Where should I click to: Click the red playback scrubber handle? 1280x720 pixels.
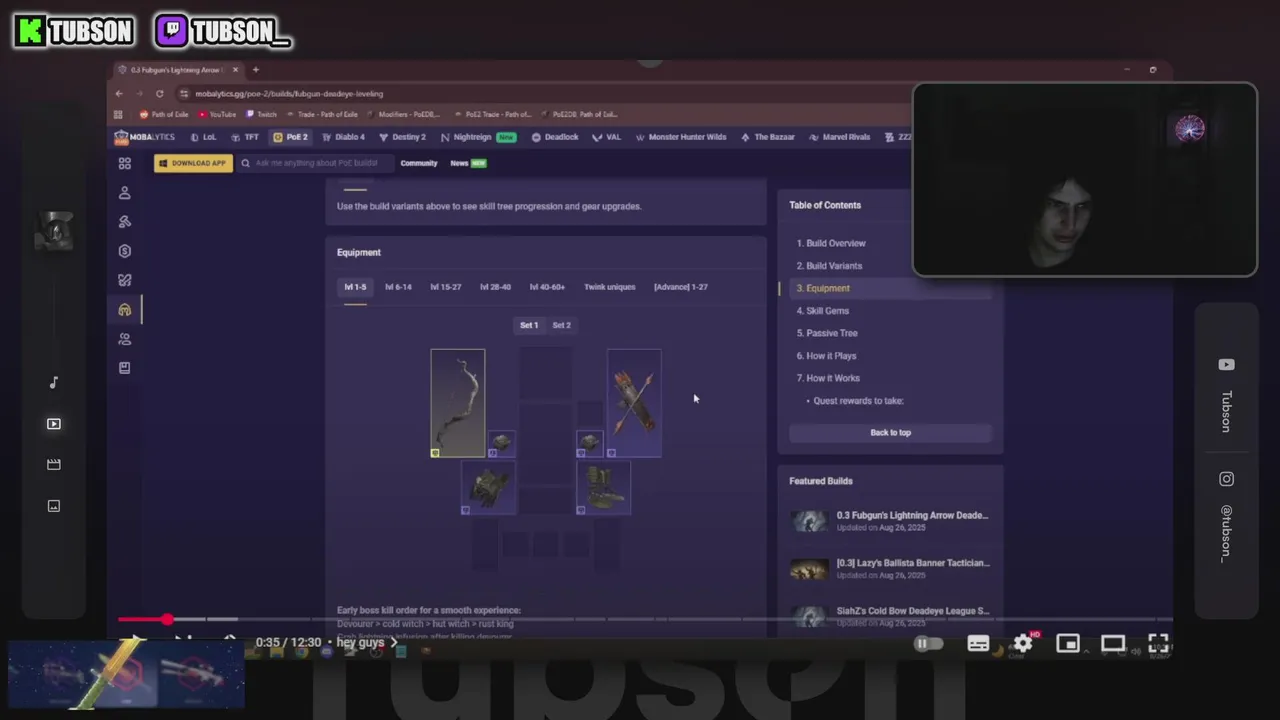tap(167, 620)
